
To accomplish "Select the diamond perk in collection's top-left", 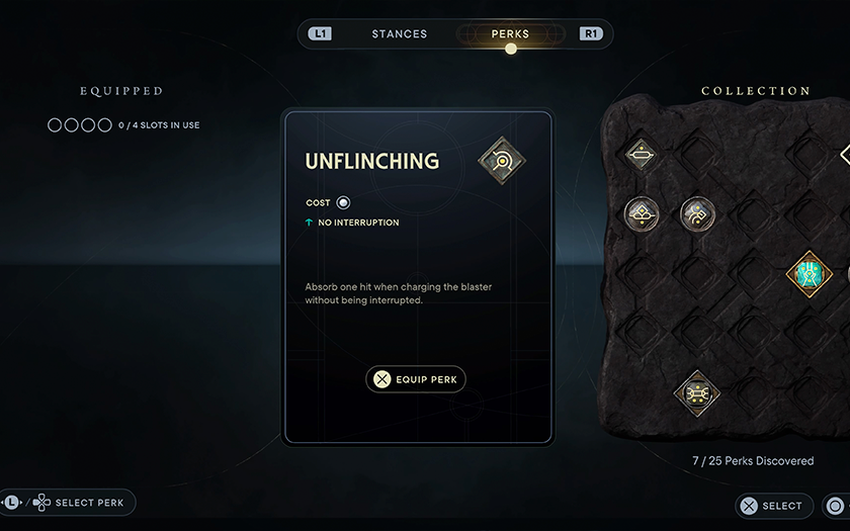I will coord(641,155).
